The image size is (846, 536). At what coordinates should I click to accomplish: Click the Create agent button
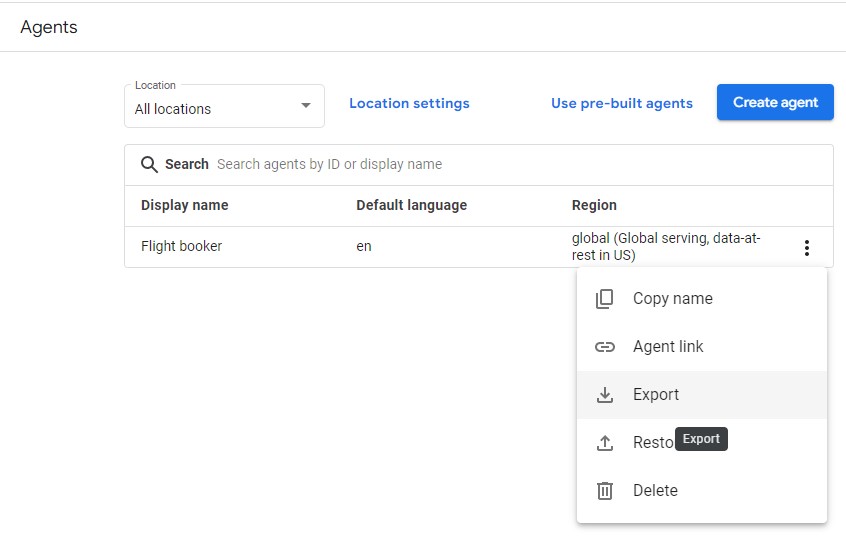(x=775, y=102)
